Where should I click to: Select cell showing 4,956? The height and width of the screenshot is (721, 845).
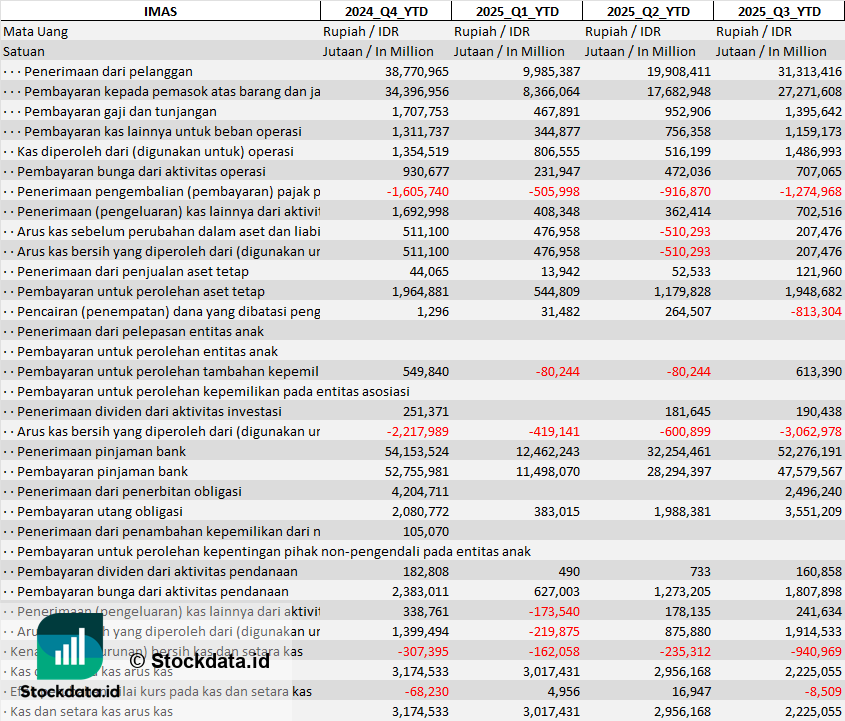click(563, 691)
